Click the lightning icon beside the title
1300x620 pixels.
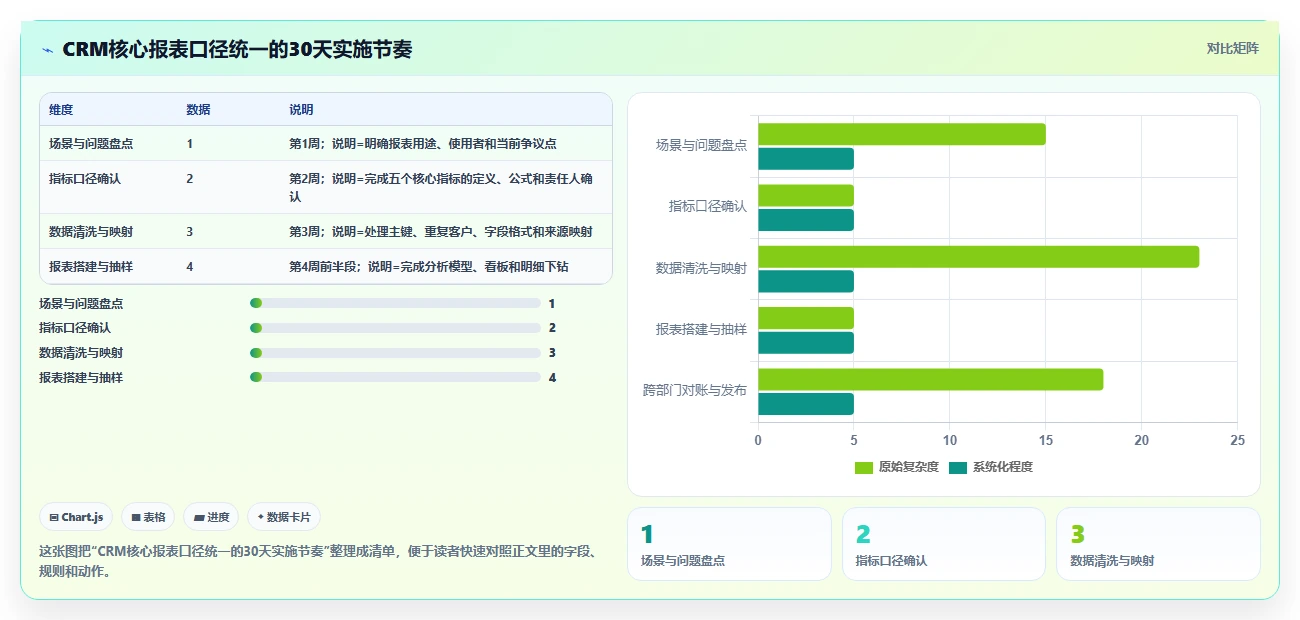pyautogui.click(x=48, y=49)
